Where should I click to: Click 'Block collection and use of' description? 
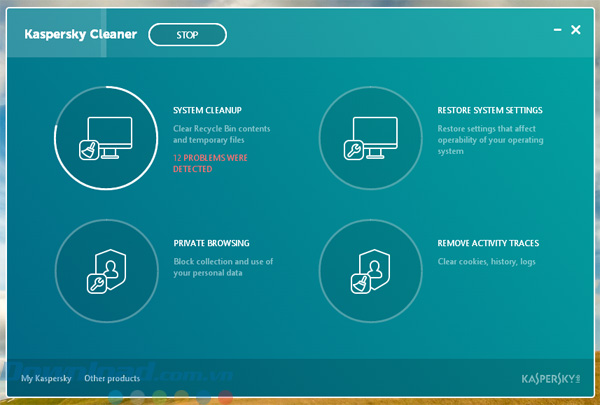[223, 267]
